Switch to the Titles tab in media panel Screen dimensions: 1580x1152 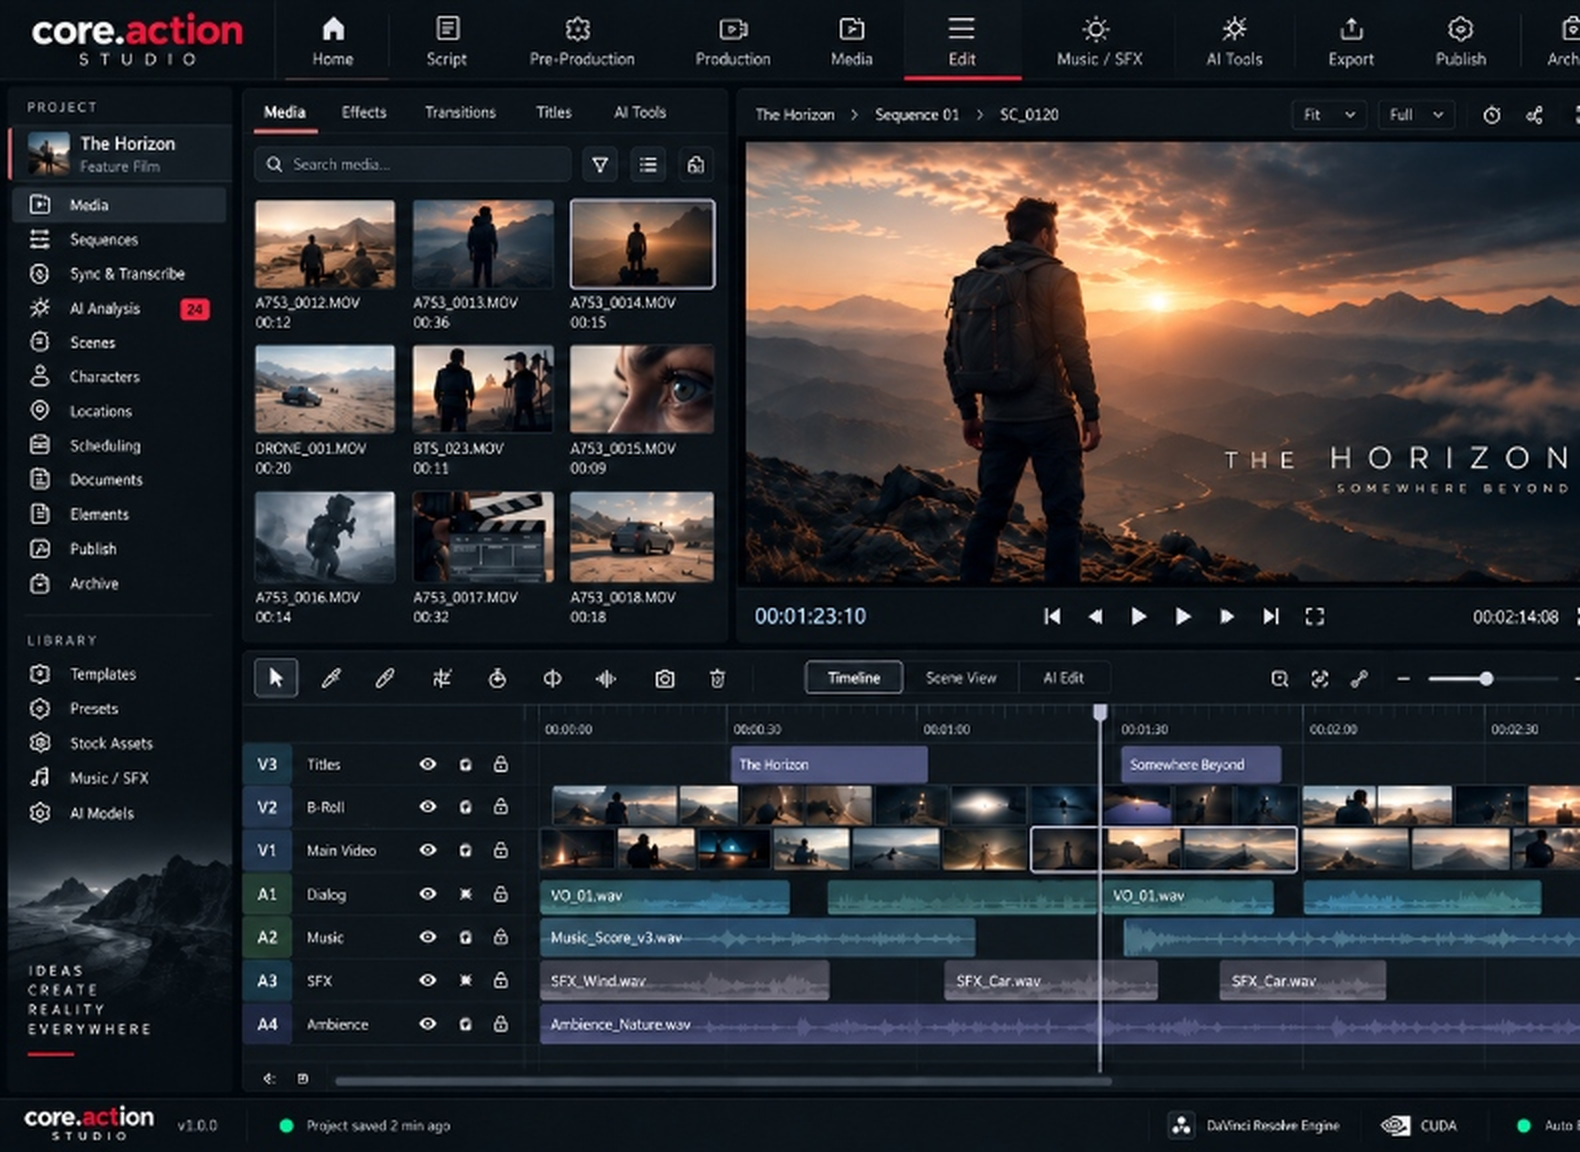coord(553,112)
